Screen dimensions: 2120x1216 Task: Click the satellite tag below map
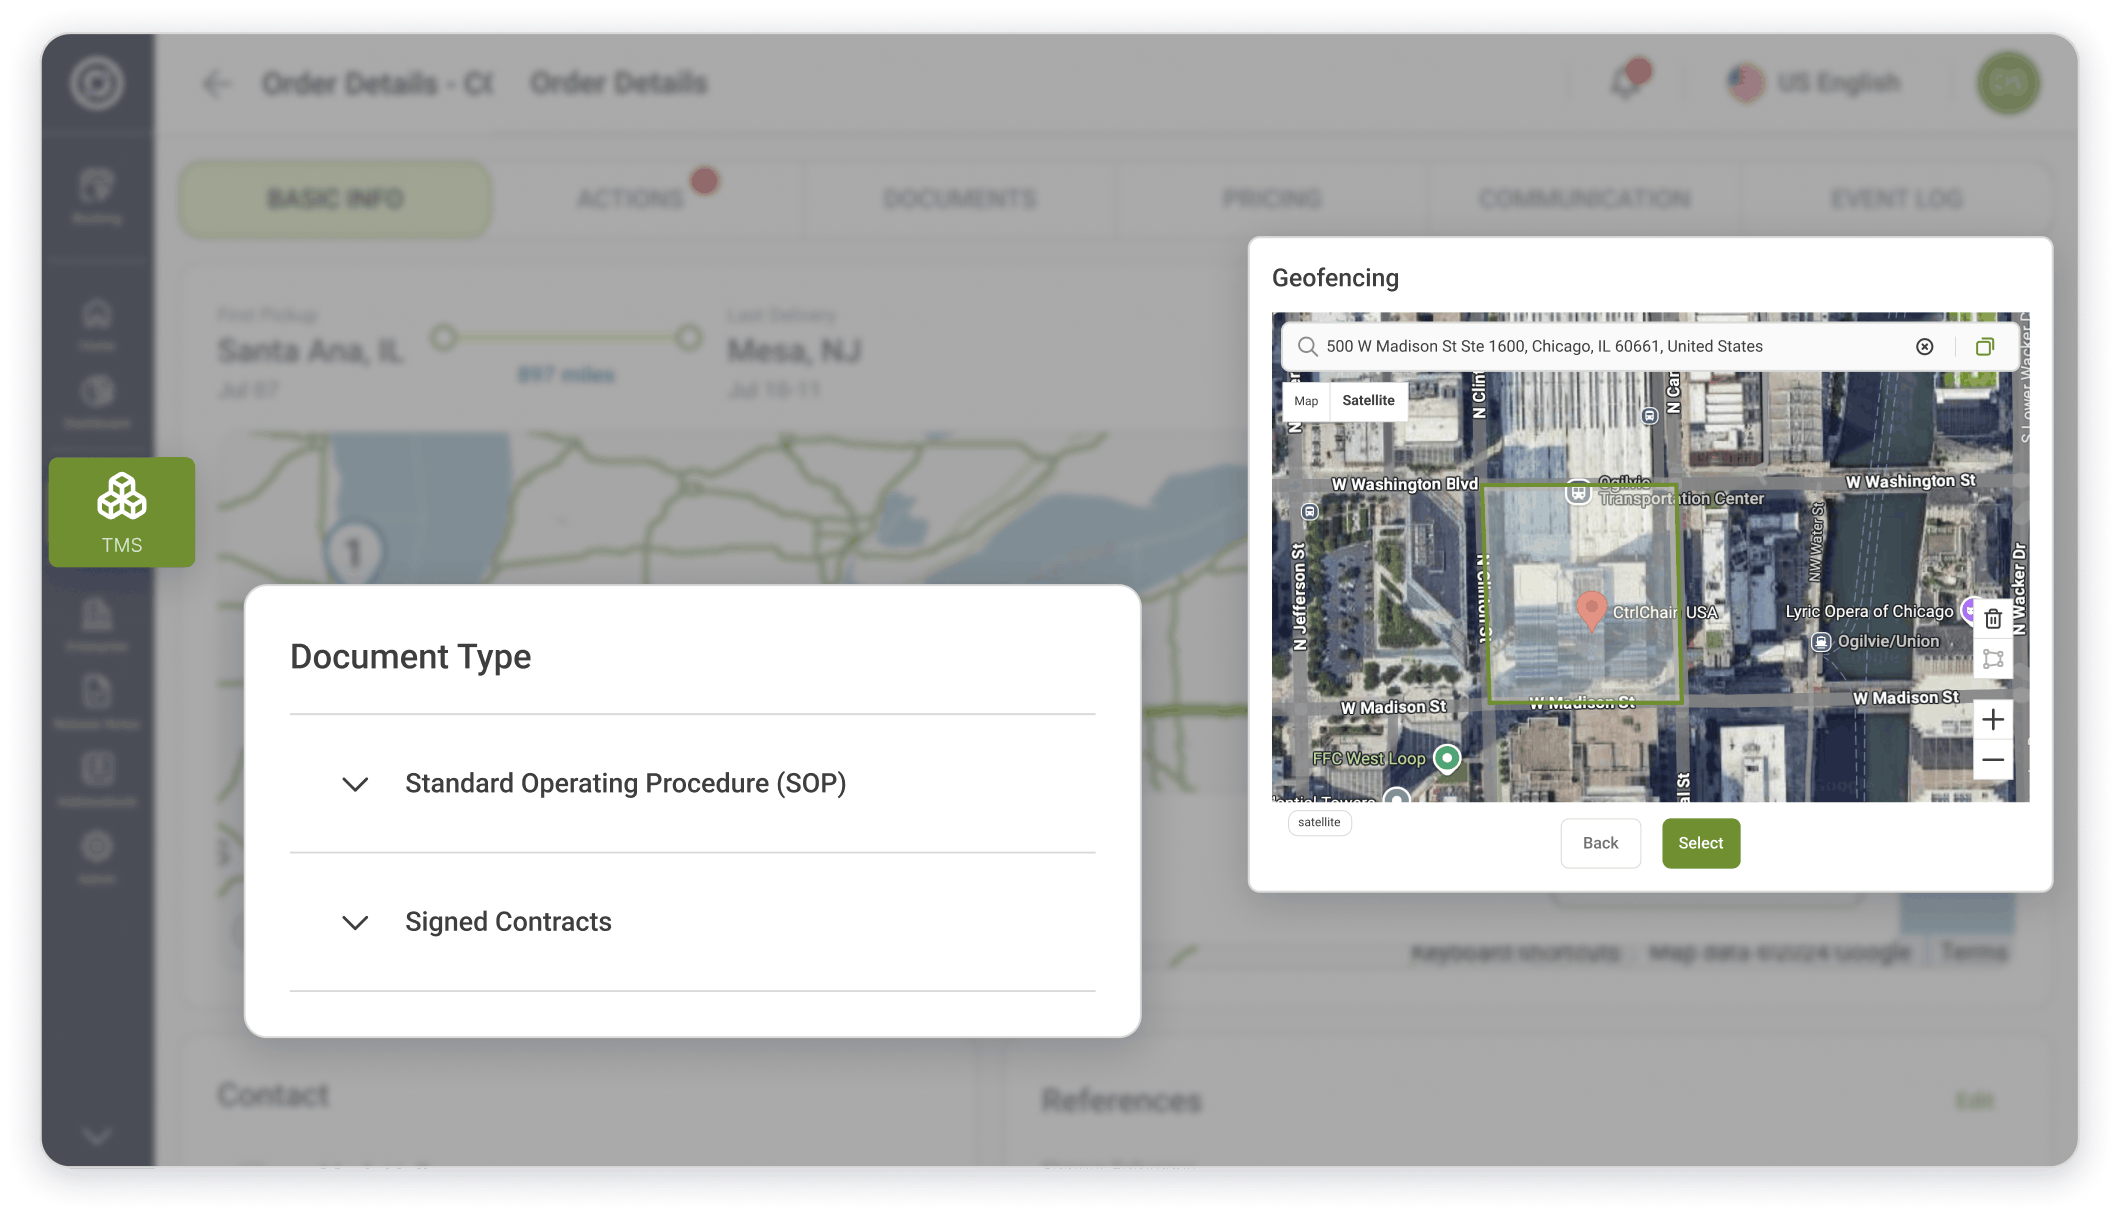(x=1319, y=822)
